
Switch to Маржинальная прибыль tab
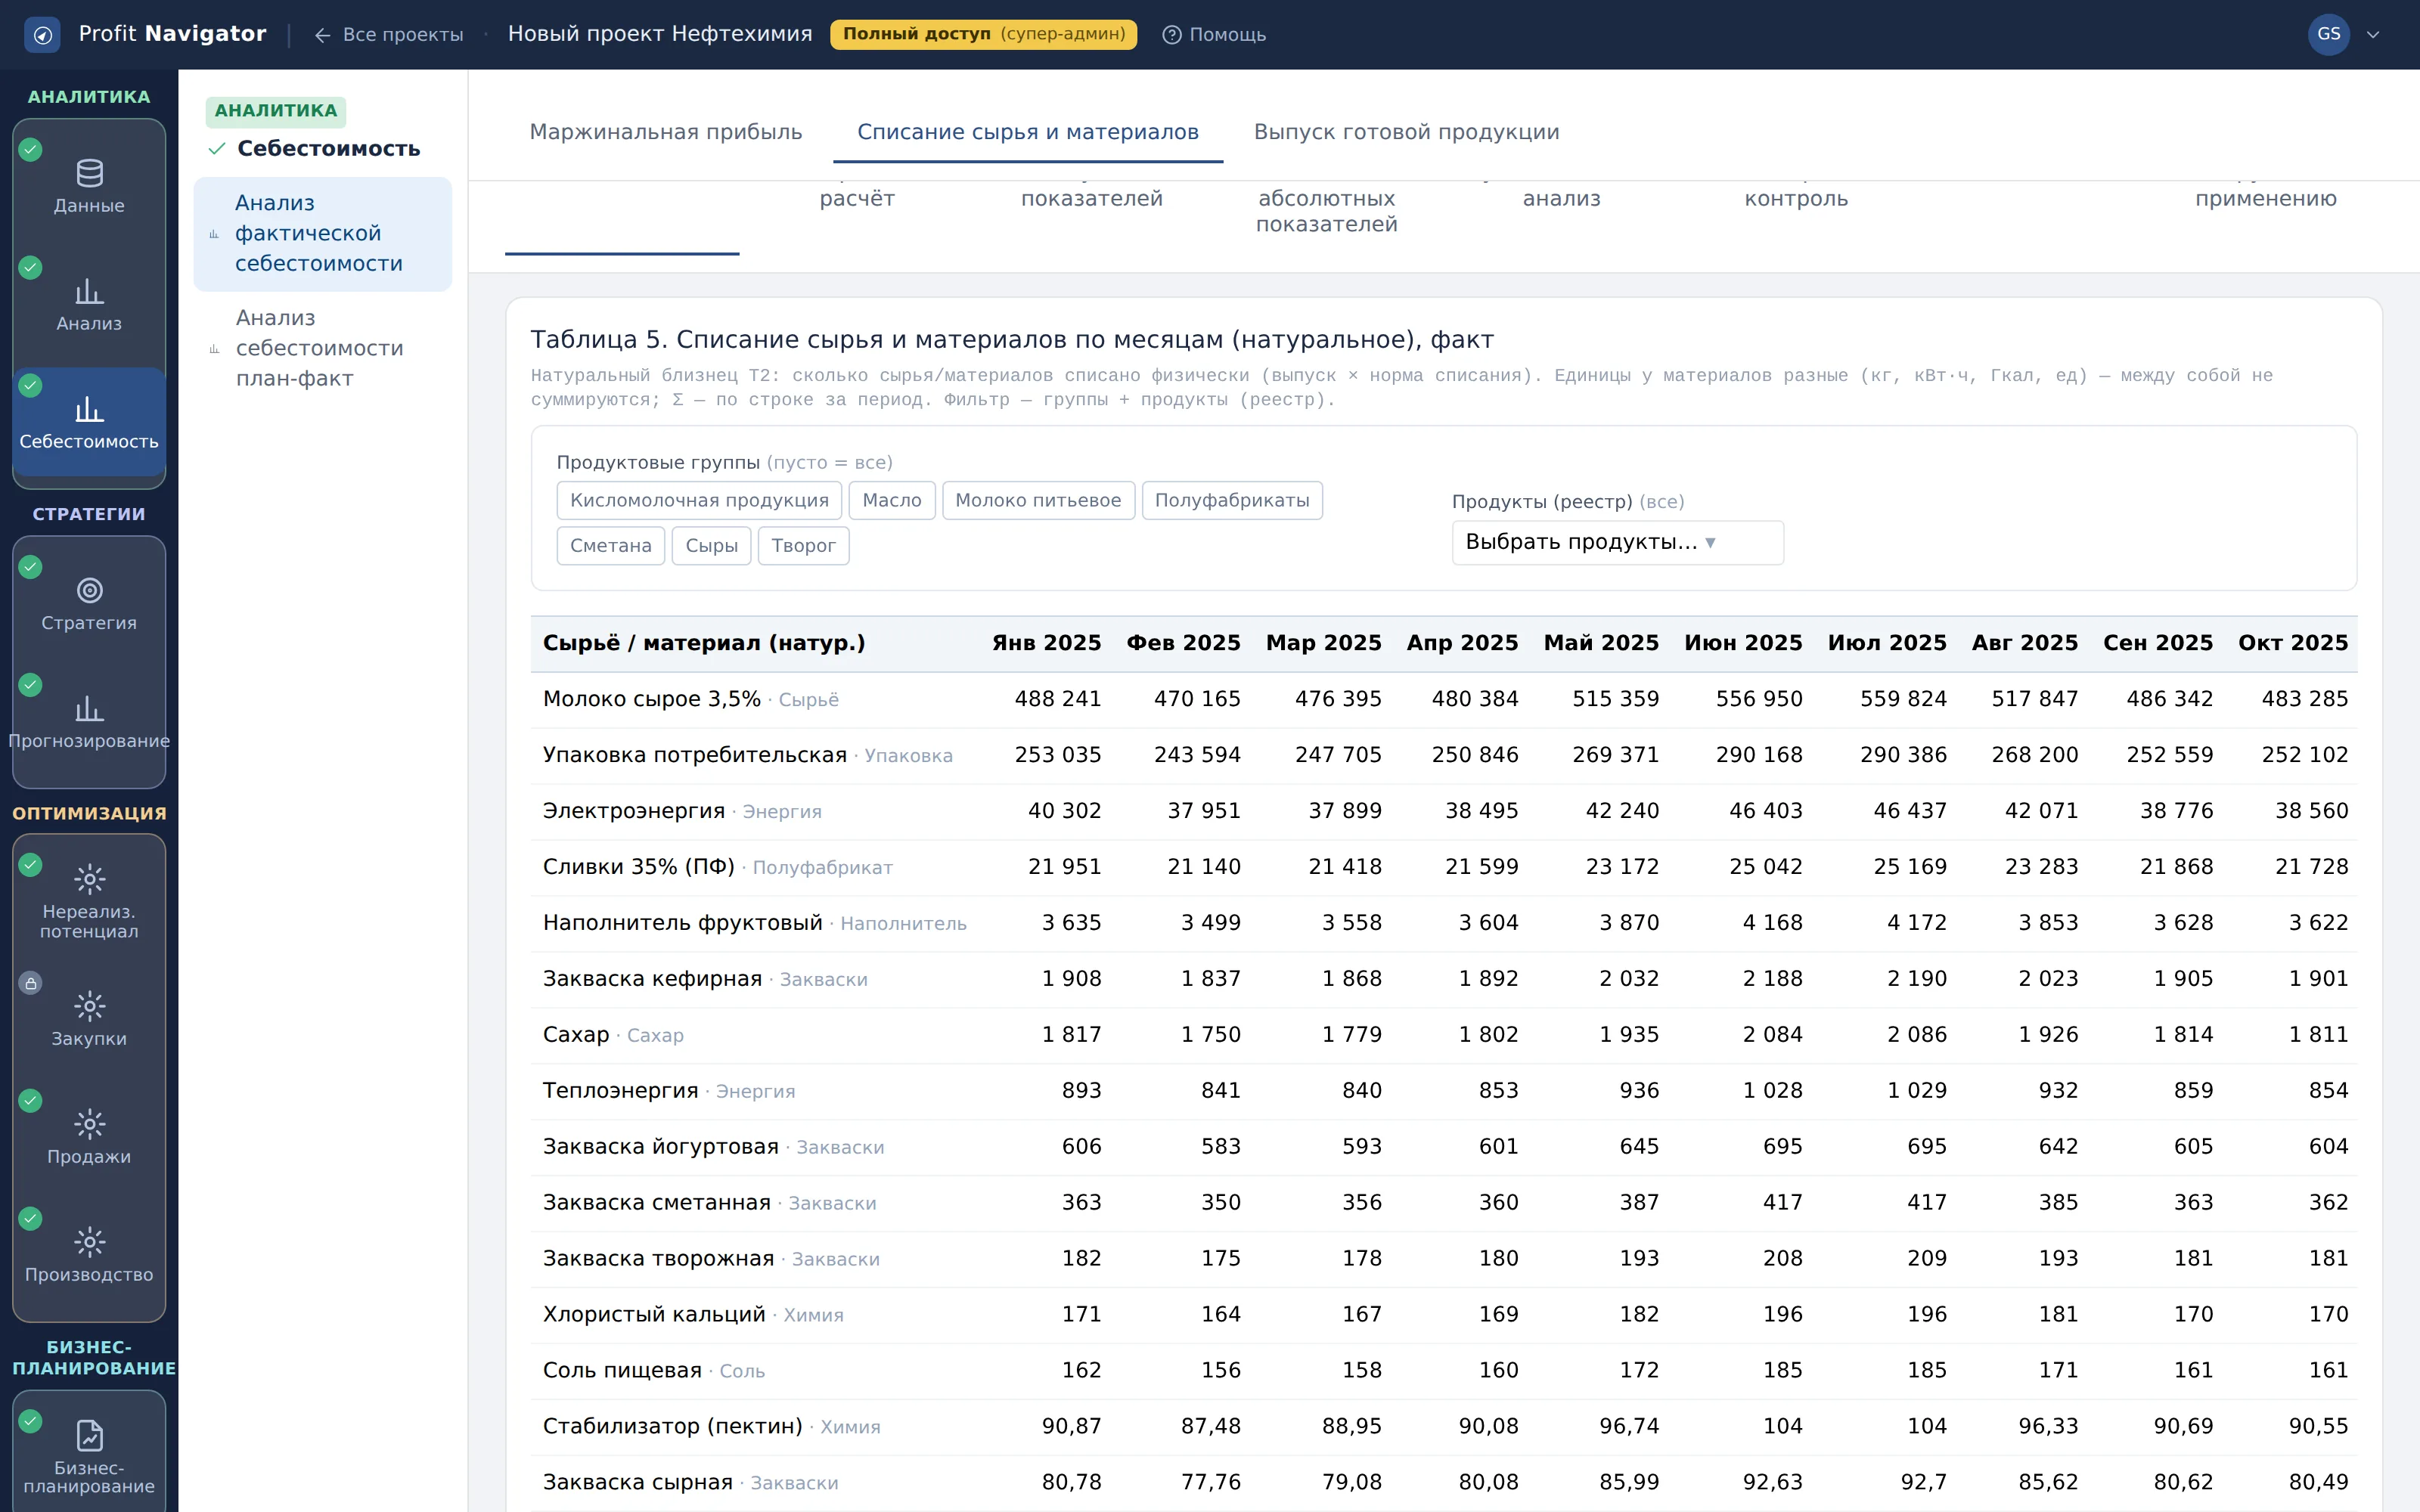(666, 132)
